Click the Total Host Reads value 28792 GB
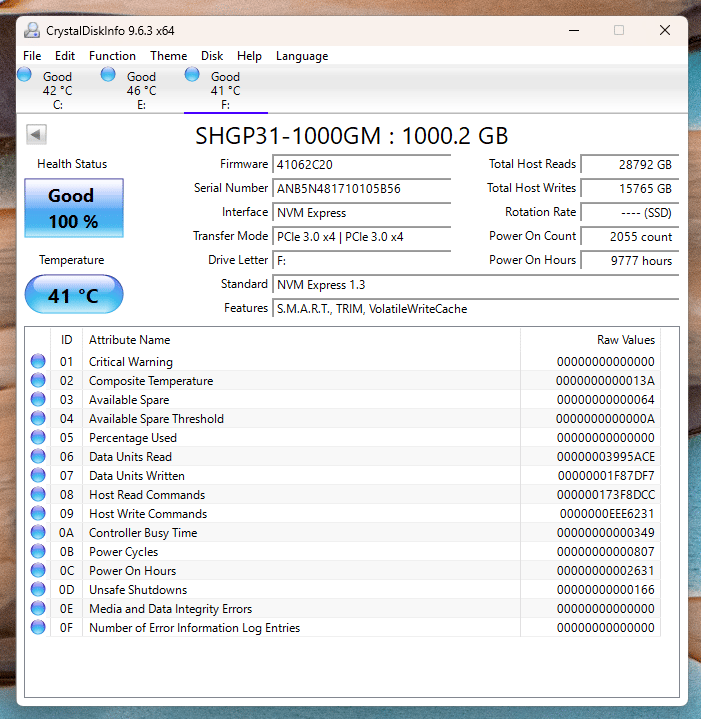Viewport: 701px width, 719px height. coord(629,165)
